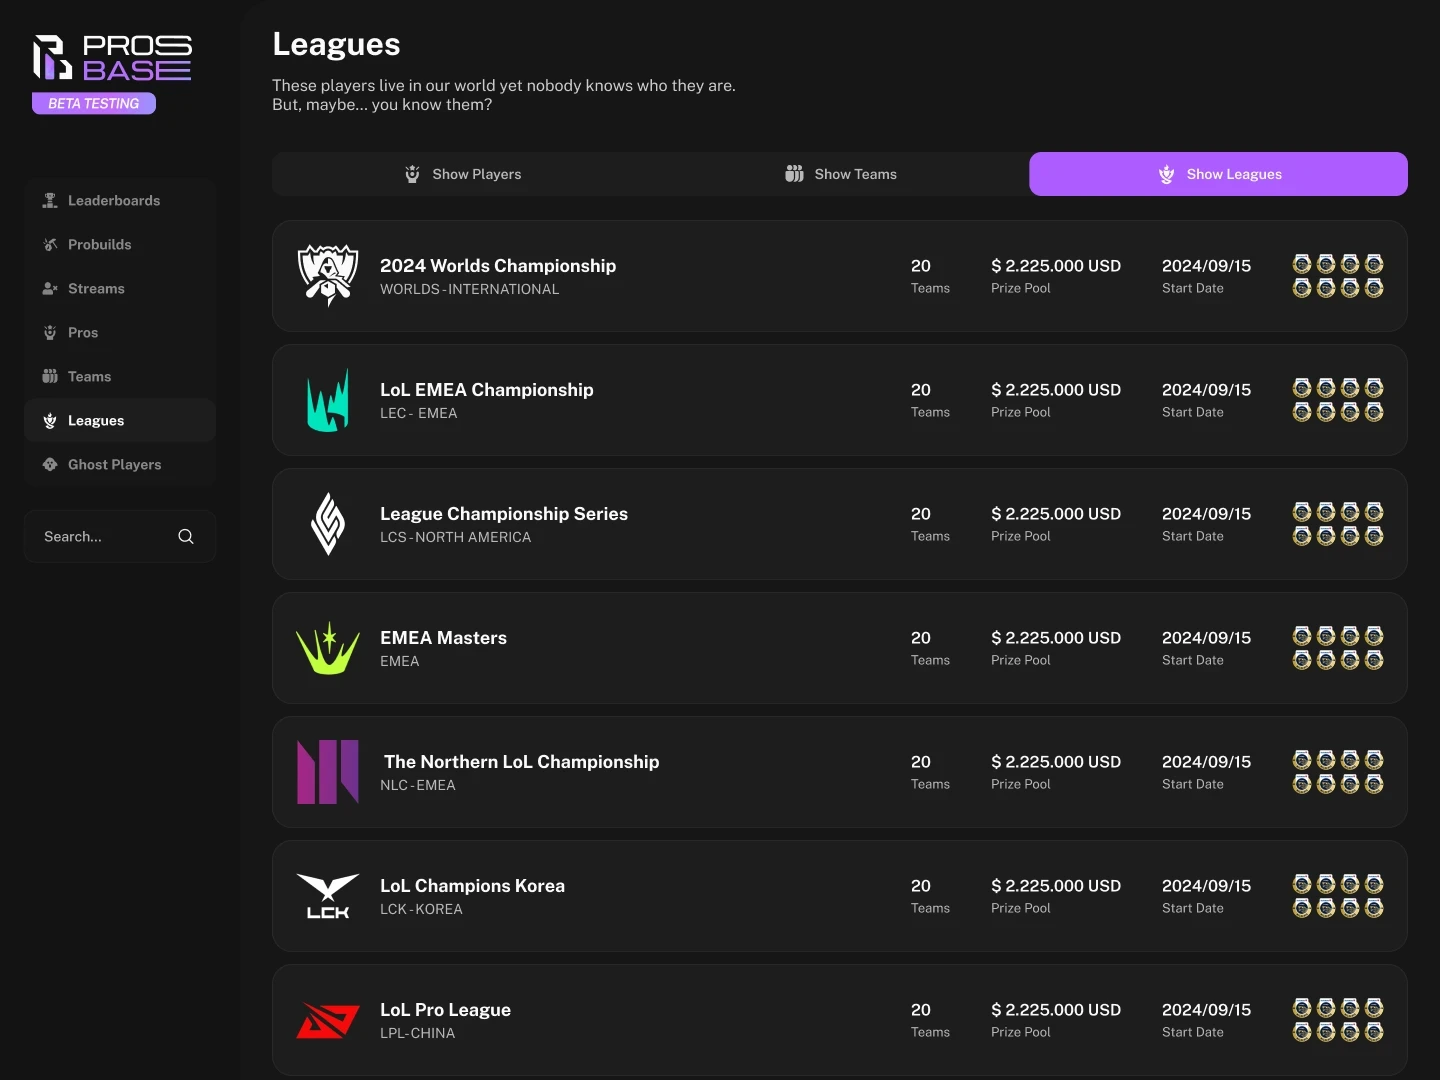Click the LCK-KOREA subtitle
The image size is (1440, 1080).
(421, 909)
